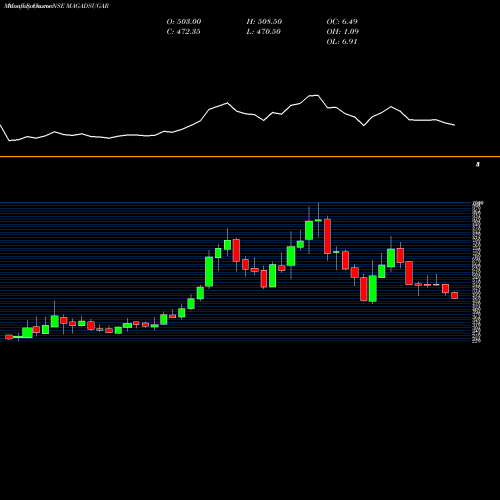
Task: Click the close value C: 472.35
Action: [x=183, y=31]
